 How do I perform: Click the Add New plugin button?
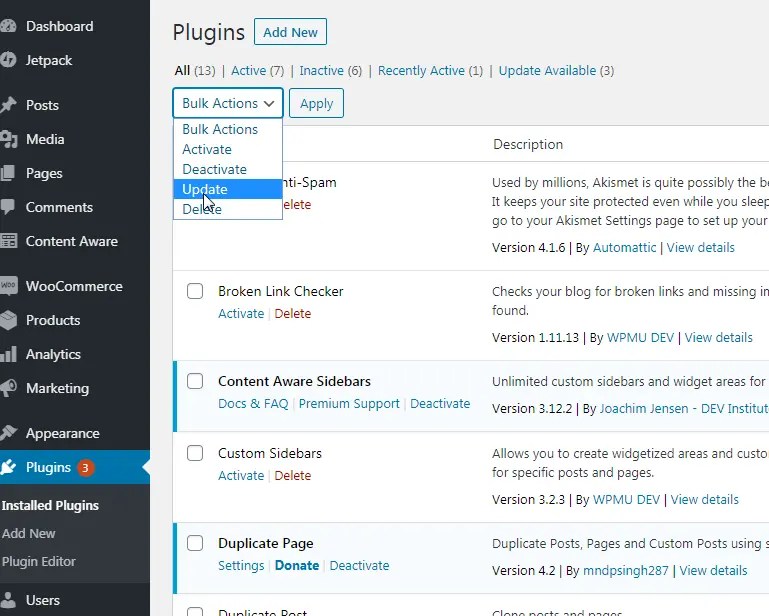[290, 32]
